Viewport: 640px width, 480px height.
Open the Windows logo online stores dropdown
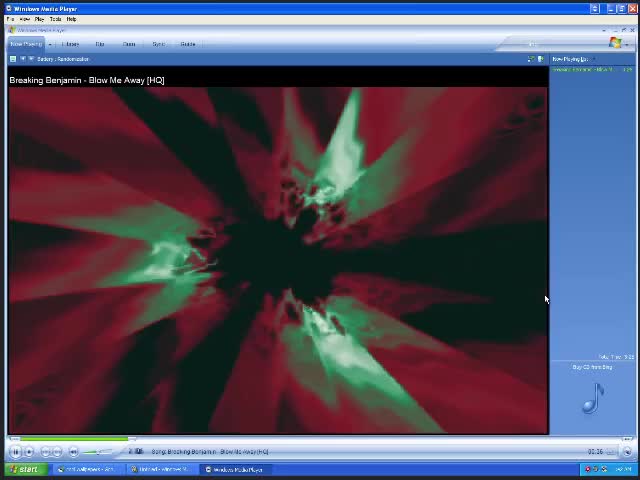point(627,44)
